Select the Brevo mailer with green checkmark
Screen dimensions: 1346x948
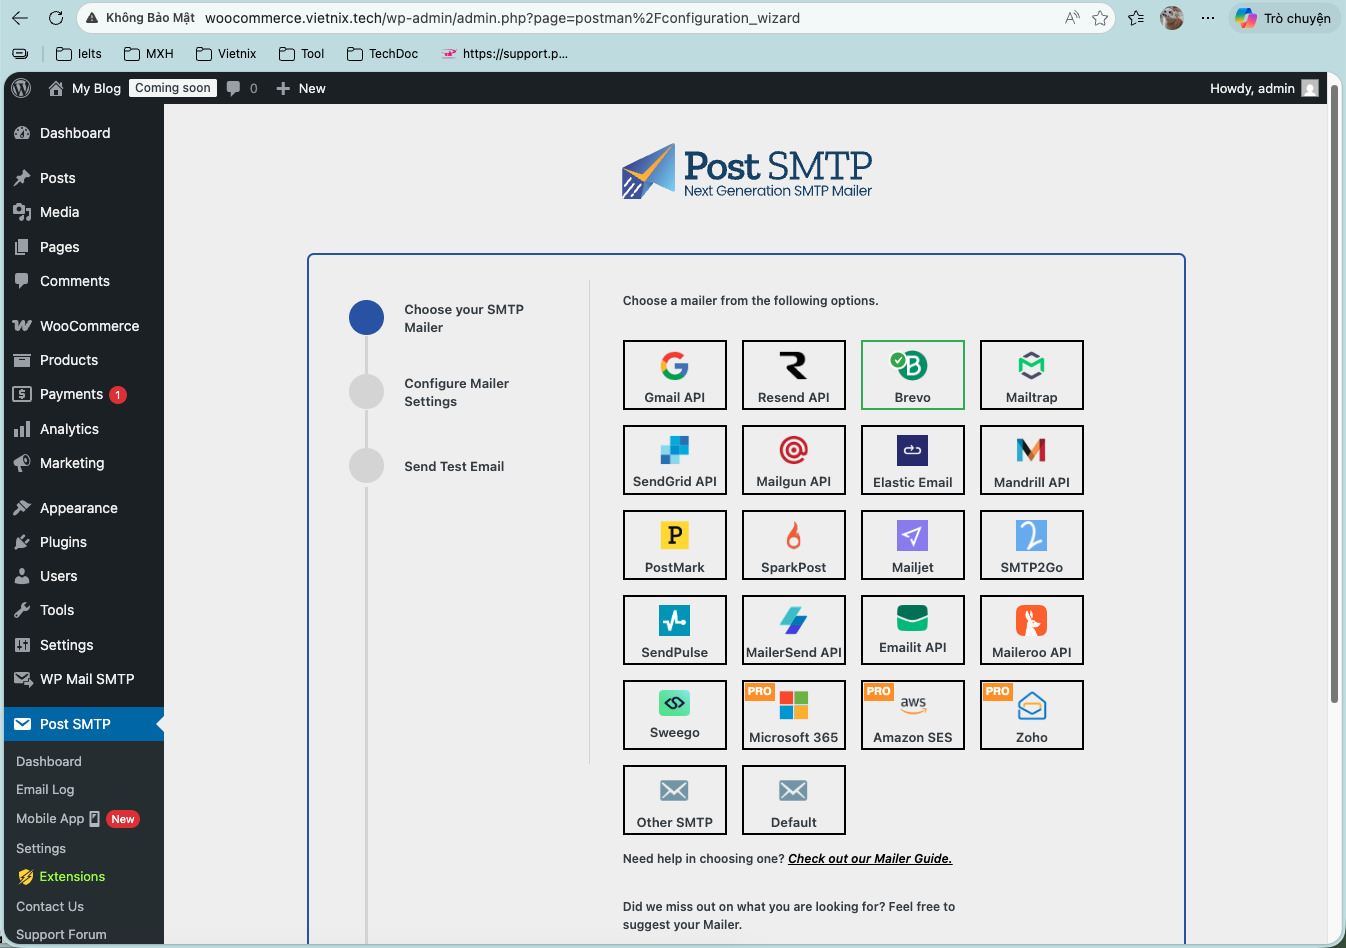click(912, 375)
